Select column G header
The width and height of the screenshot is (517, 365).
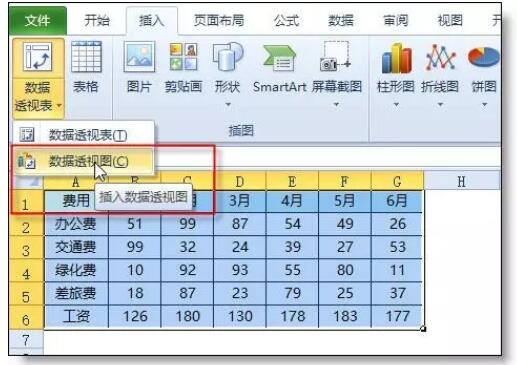397,181
